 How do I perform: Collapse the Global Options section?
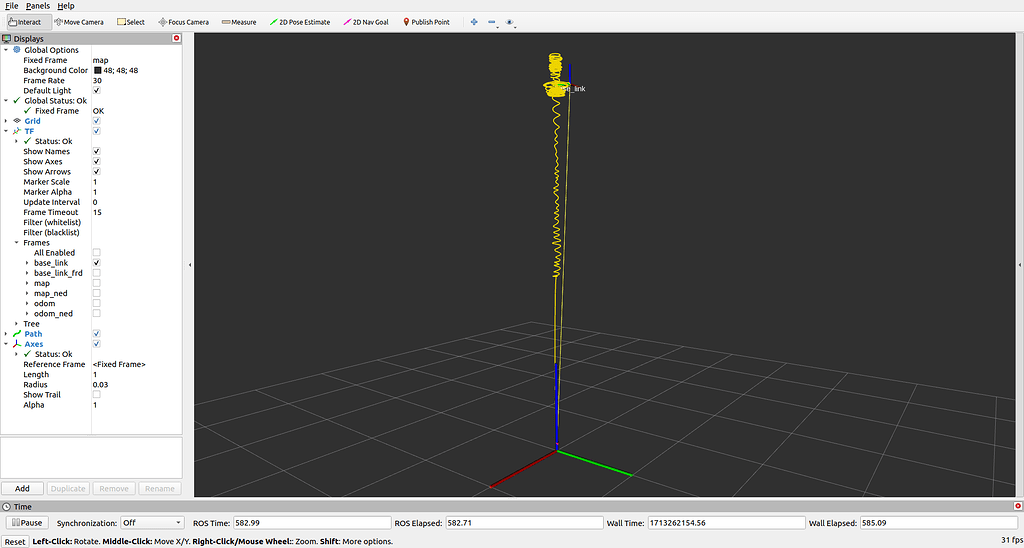point(7,50)
